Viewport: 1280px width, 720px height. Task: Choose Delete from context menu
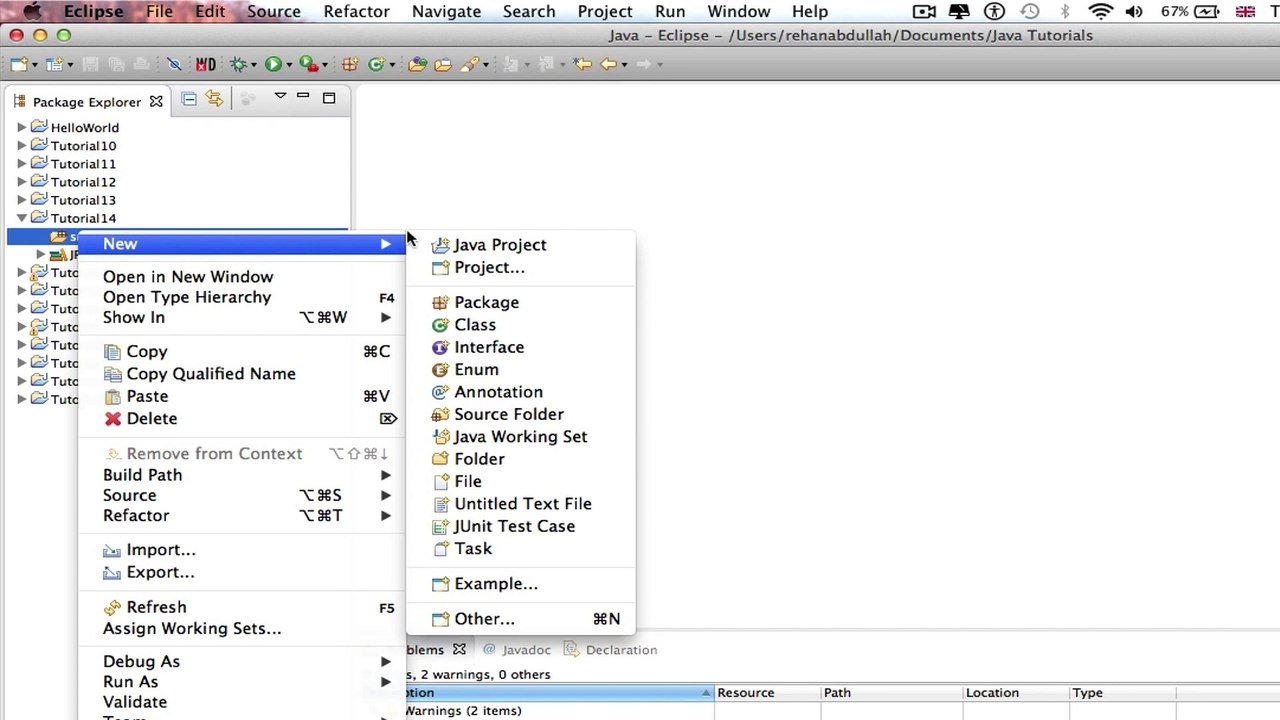[x=242, y=419]
